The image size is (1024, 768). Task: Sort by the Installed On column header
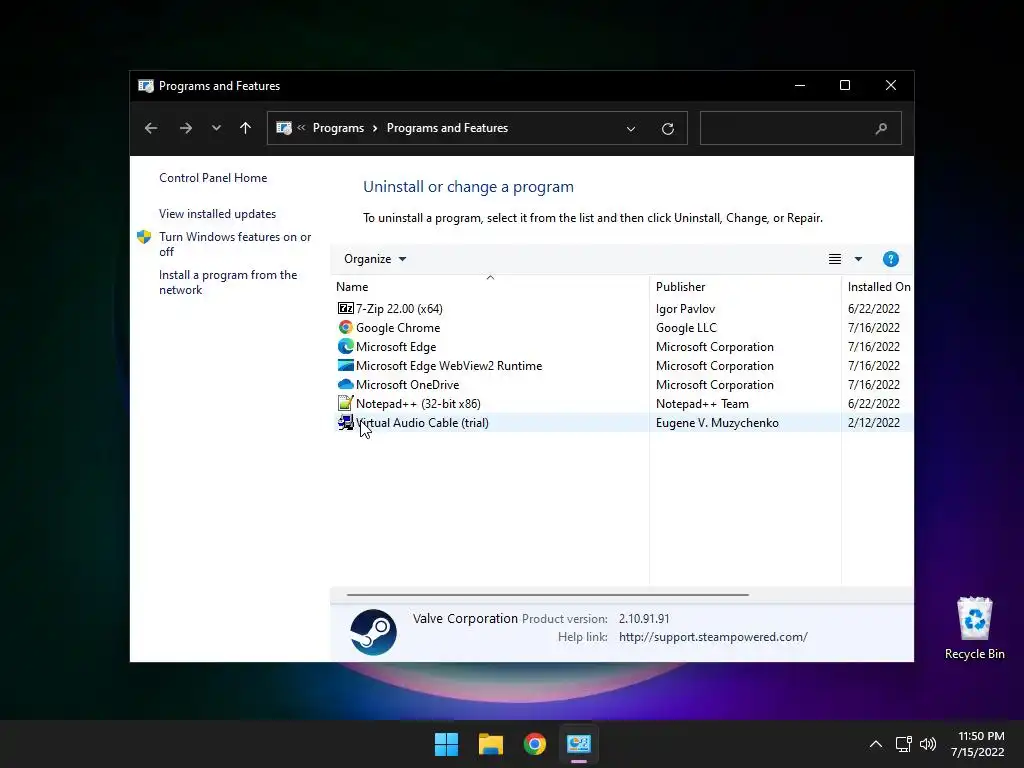tap(879, 287)
